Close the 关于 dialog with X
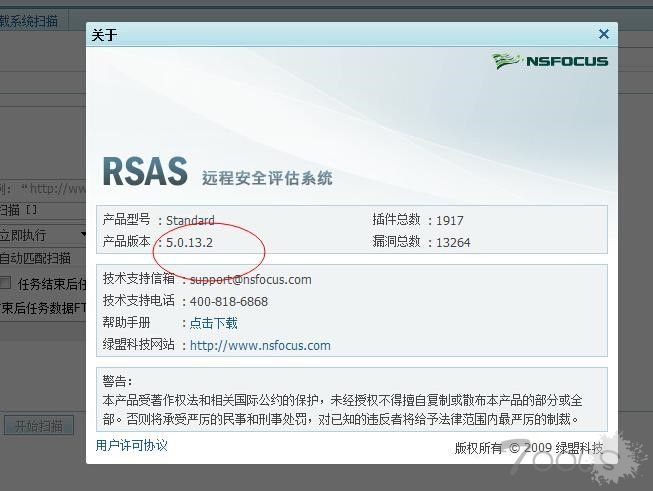Screen dimensions: 653x491 [x=603, y=34]
